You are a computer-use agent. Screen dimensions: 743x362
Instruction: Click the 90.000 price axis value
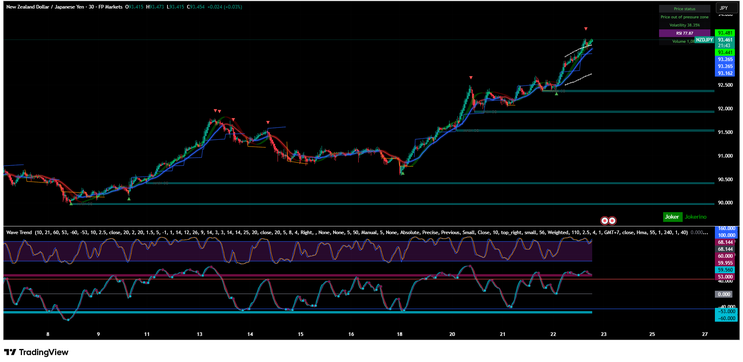tap(725, 203)
